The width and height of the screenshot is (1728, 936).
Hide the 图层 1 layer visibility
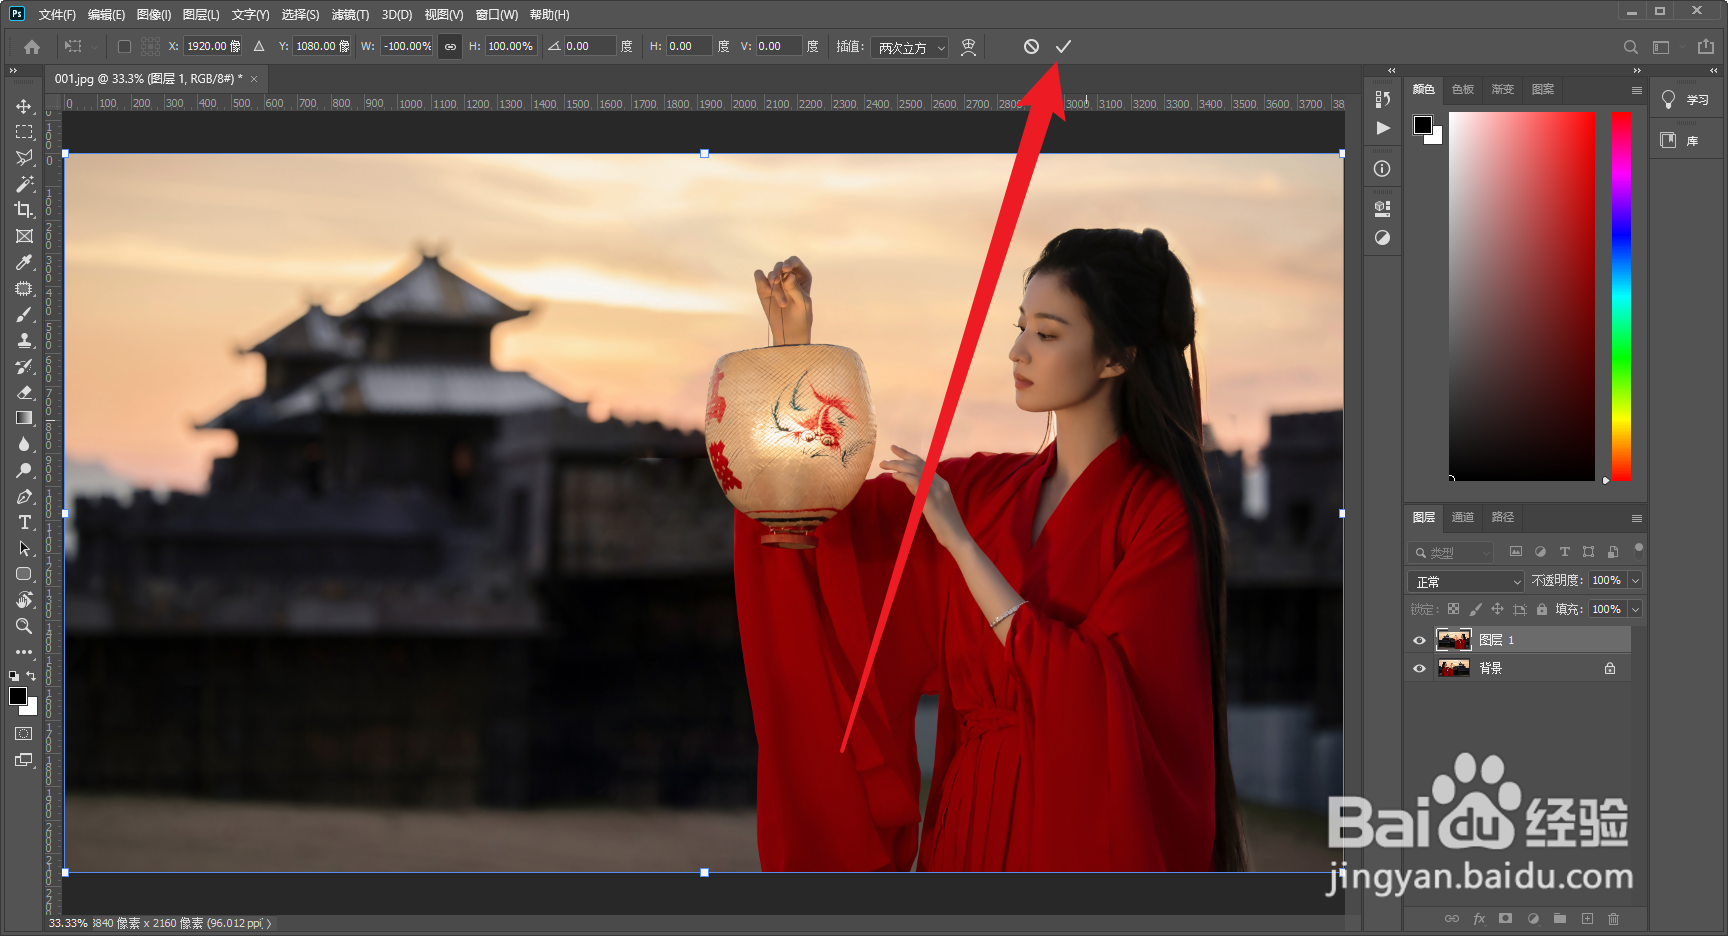pyautogui.click(x=1419, y=640)
